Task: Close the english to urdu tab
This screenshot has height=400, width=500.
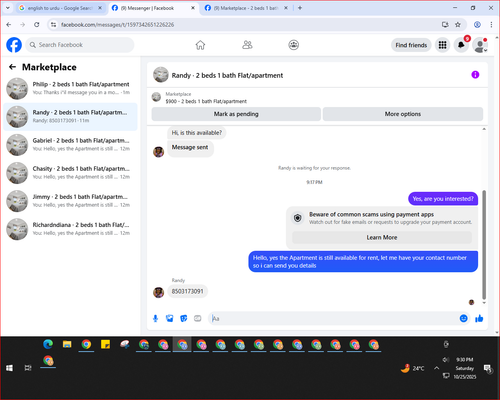Action: tap(100, 8)
